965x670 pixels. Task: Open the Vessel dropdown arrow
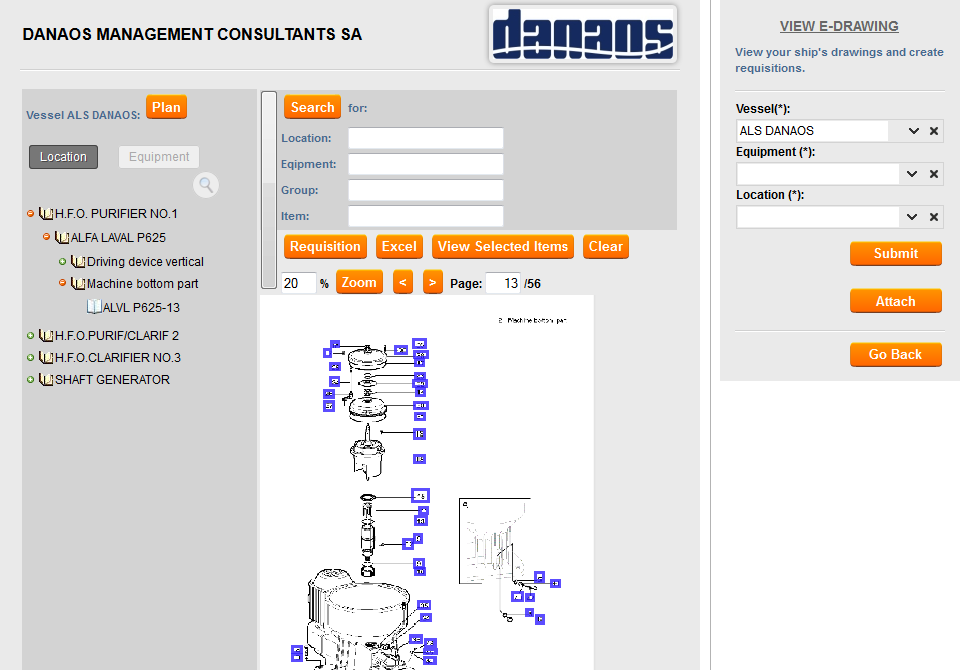click(913, 130)
